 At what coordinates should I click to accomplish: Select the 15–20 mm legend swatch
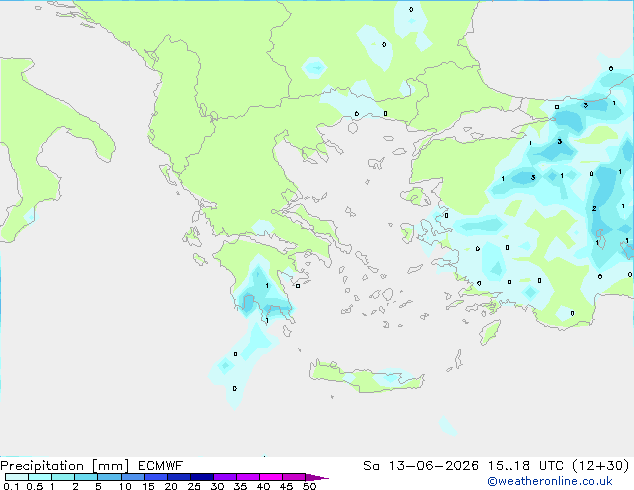point(156,477)
